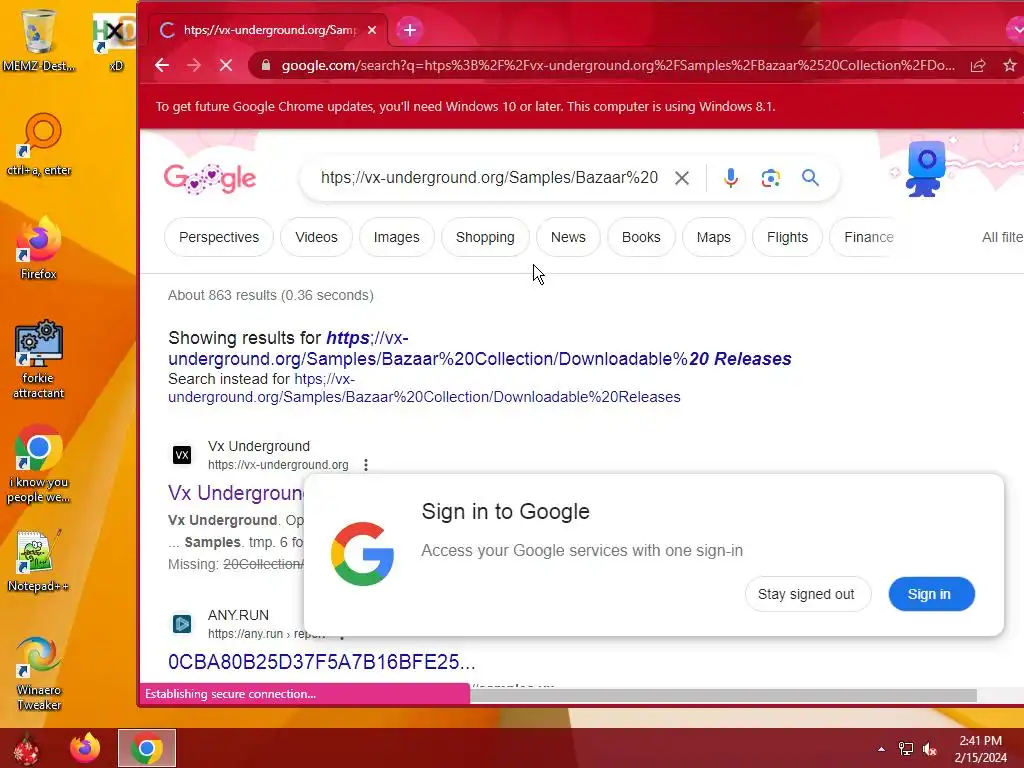
Task: Clear the Google search box text
Action: click(682, 178)
